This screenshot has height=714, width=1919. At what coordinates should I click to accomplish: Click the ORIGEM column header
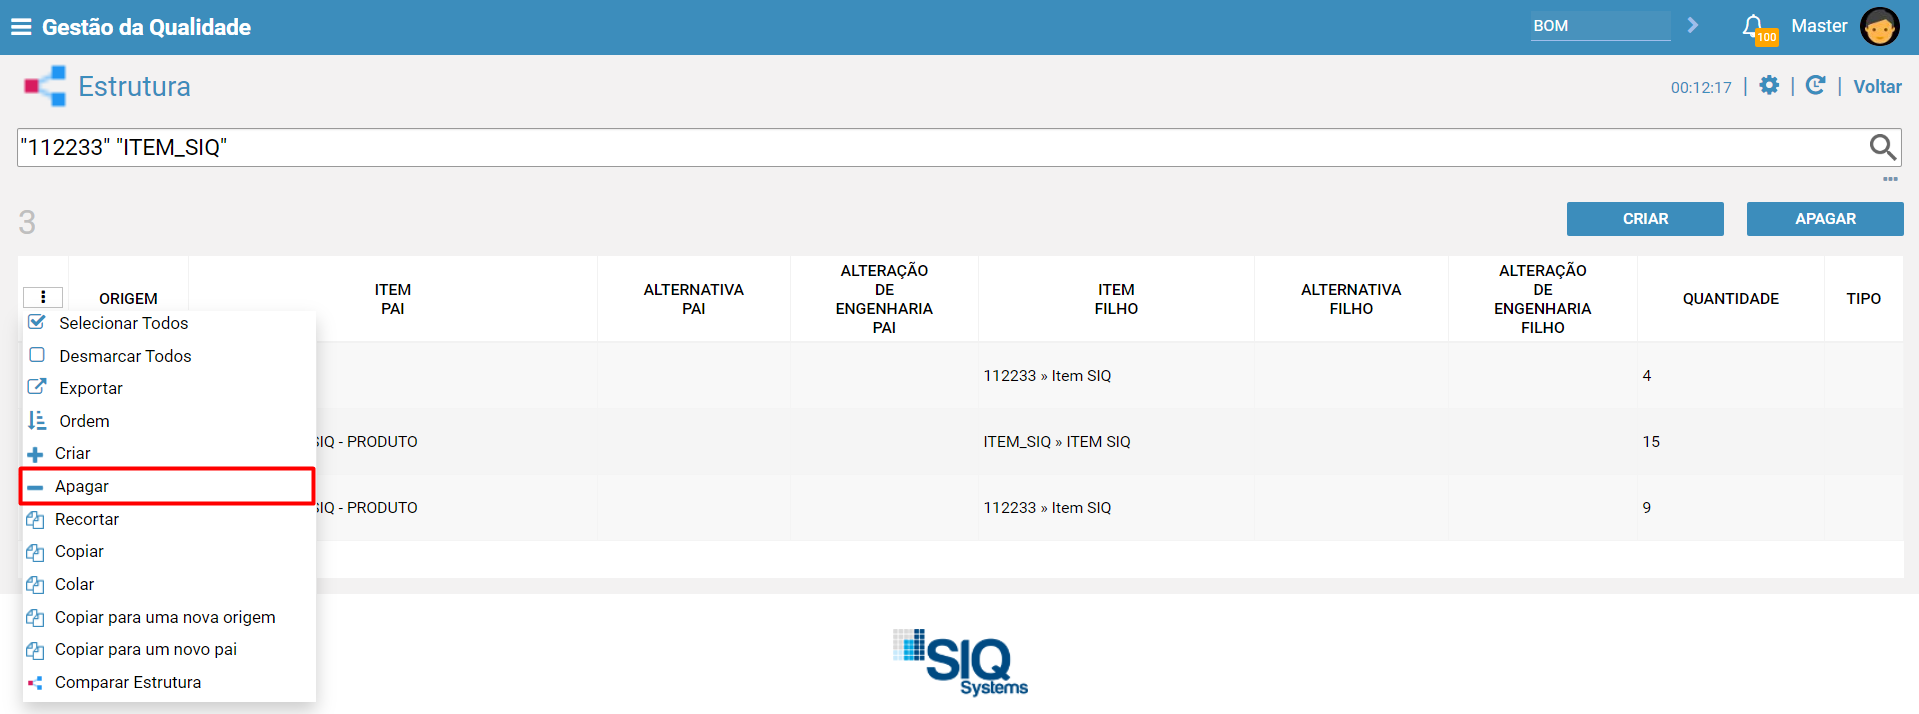coord(128,298)
